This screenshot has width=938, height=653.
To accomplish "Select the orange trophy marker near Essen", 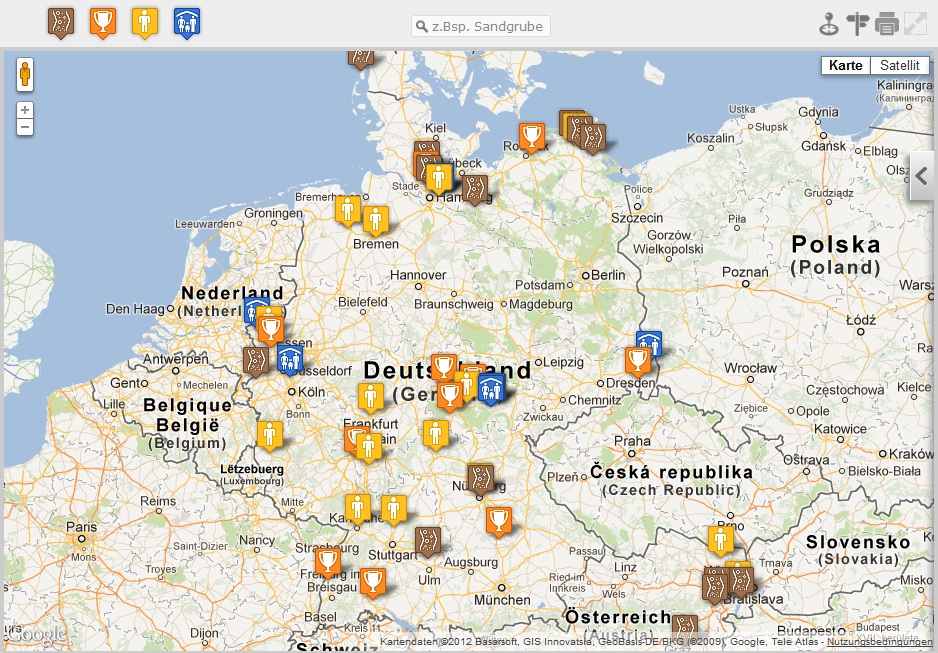I will [x=270, y=329].
